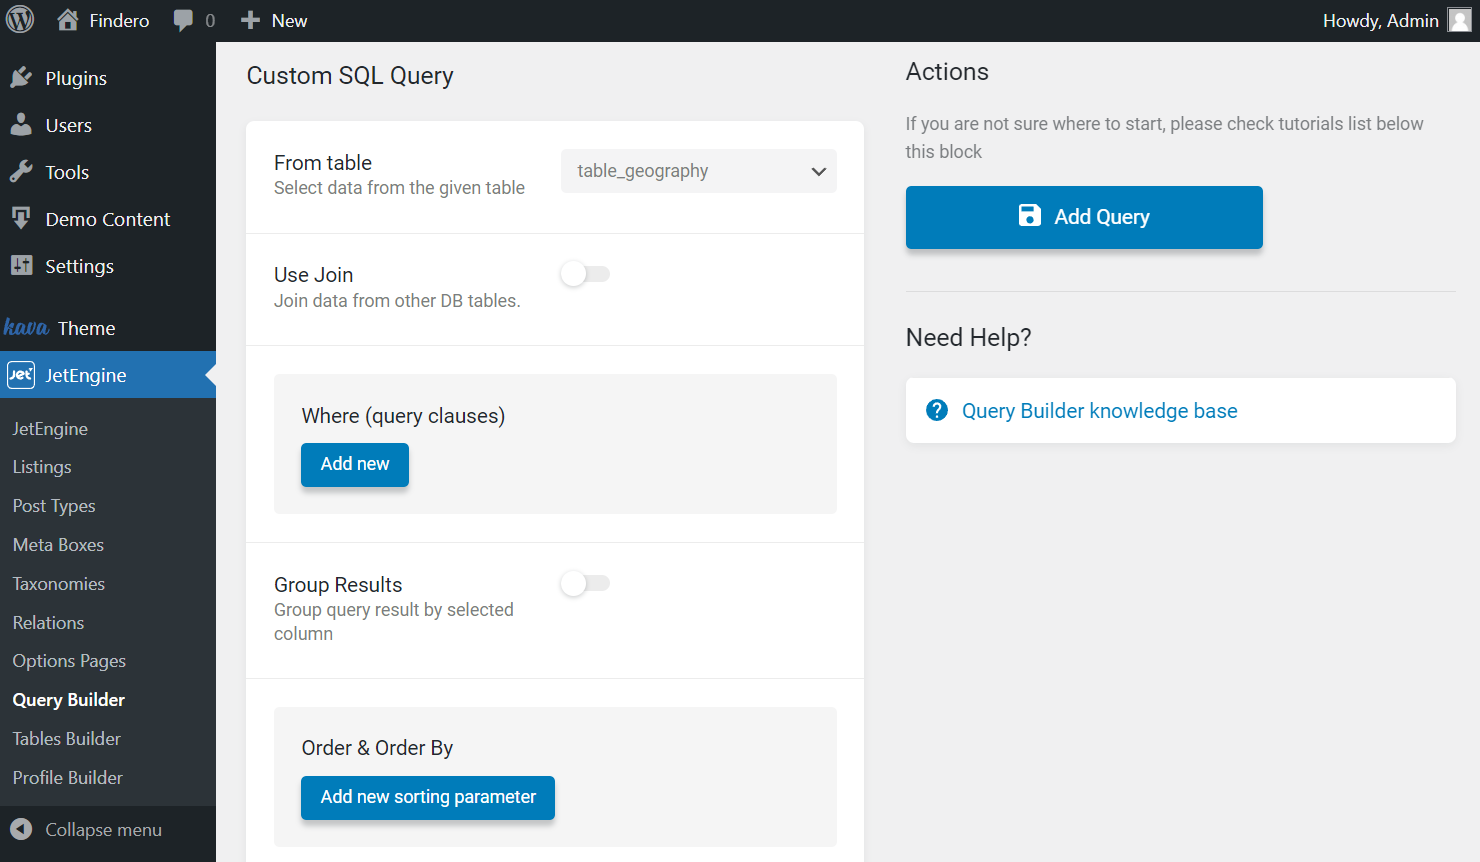Click the WordPress logo icon
The width and height of the screenshot is (1480, 862).
tap(20, 20)
